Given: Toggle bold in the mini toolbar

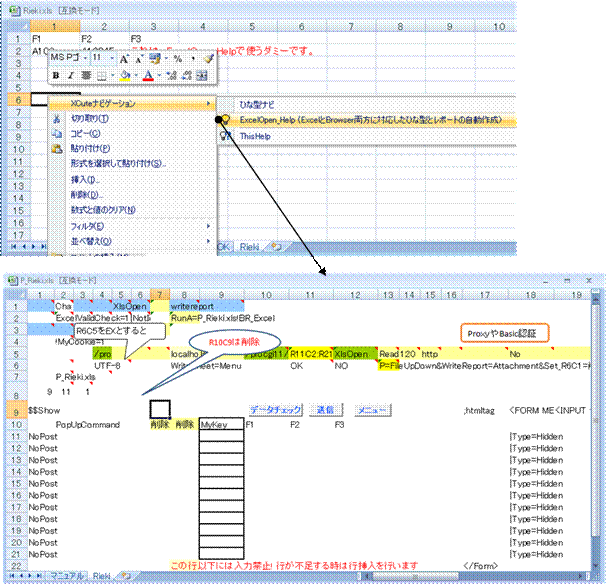Looking at the screenshot, I should tap(56, 75).
